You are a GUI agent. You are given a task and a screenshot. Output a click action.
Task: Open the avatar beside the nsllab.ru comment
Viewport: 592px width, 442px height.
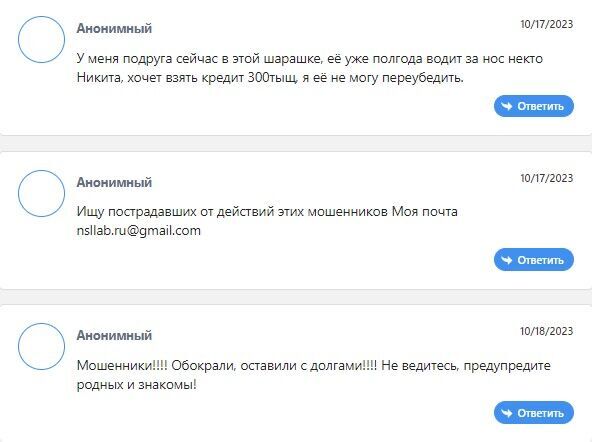click(42, 193)
